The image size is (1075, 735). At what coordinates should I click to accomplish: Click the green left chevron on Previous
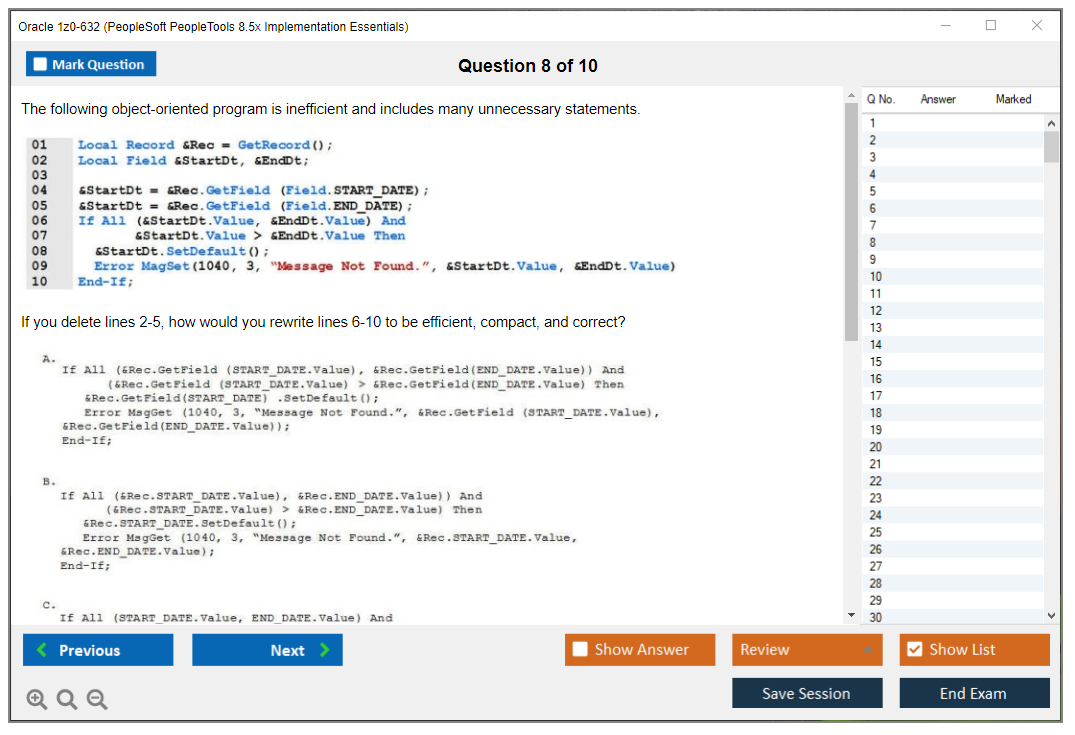pyautogui.click(x=41, y=649)
